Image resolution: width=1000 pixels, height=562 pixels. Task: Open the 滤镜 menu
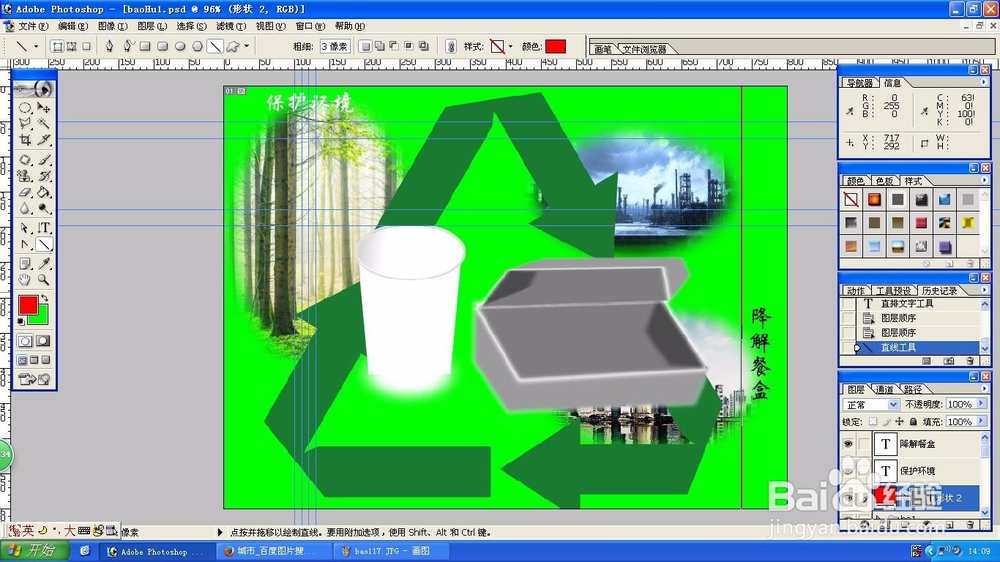[230, 26]
